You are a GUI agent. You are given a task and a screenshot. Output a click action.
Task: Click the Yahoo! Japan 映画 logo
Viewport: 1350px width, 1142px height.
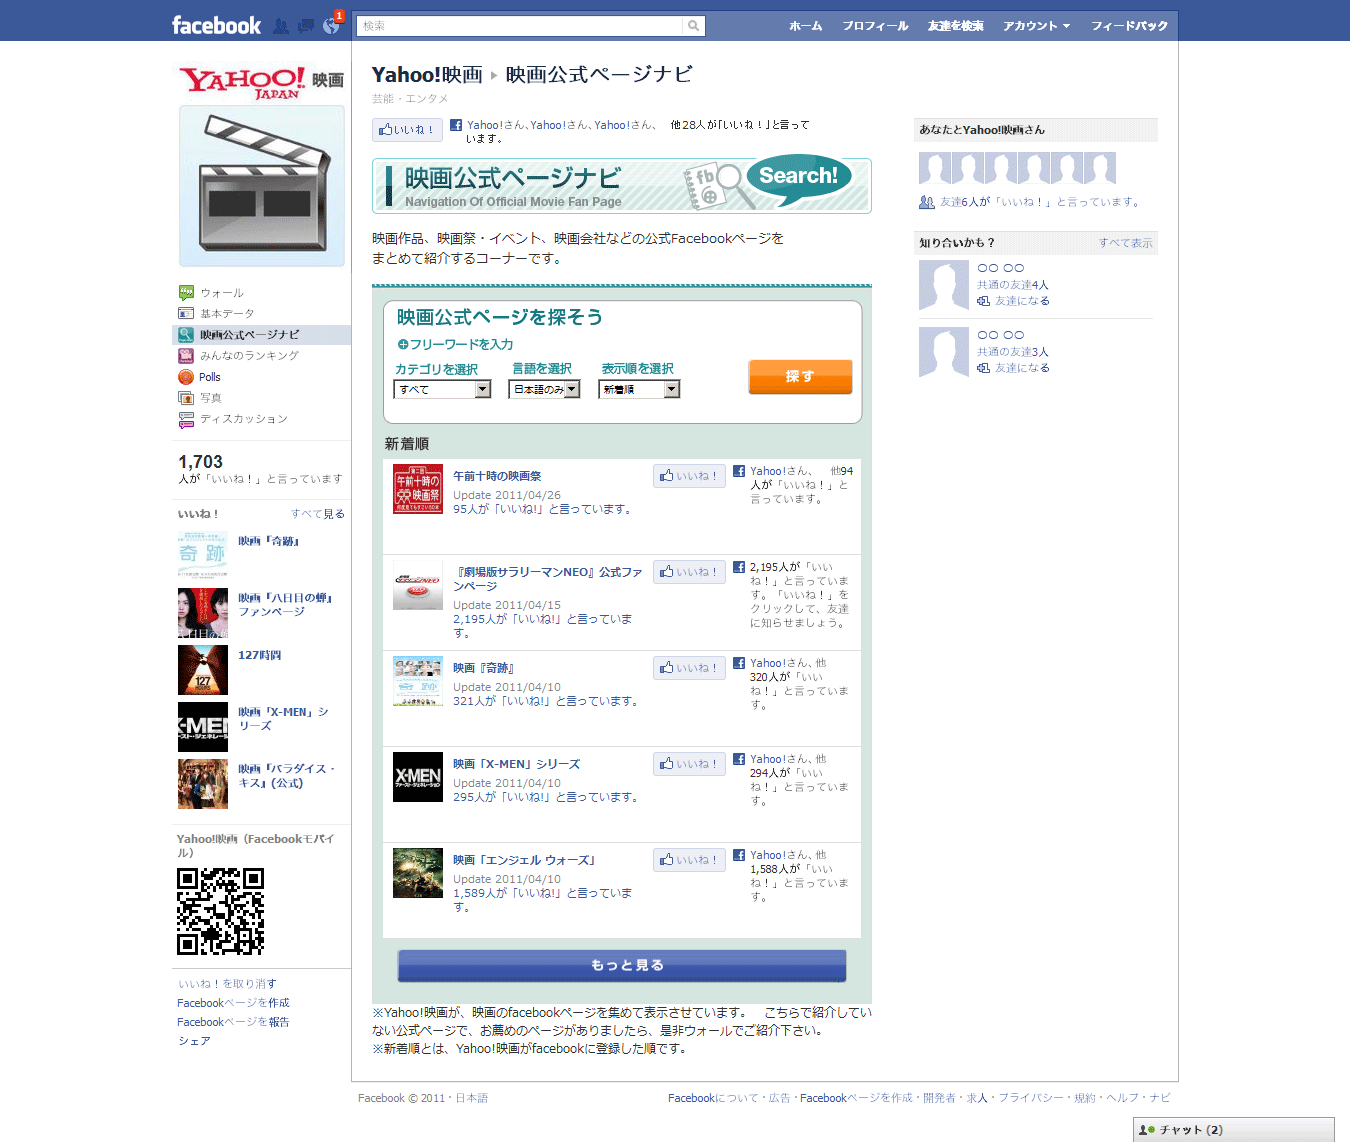pyautogui.click(x=261, y=83)
